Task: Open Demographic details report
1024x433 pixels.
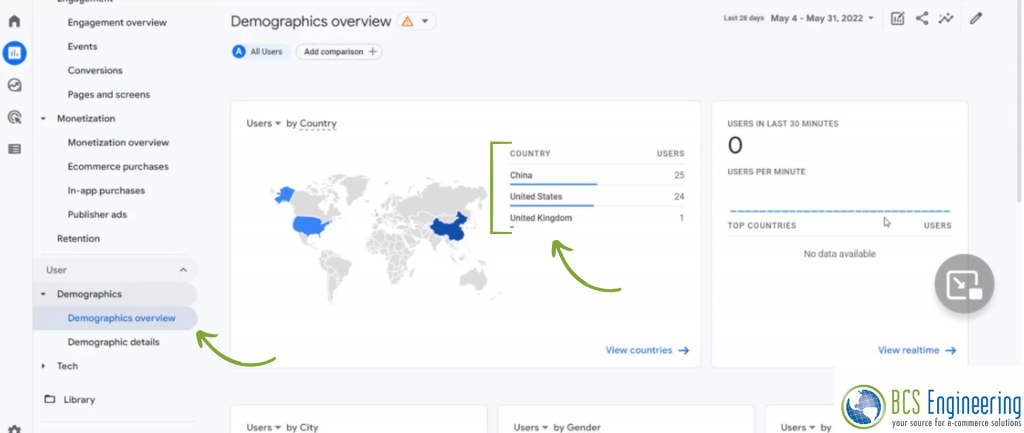Action: (x=113, y=342)
